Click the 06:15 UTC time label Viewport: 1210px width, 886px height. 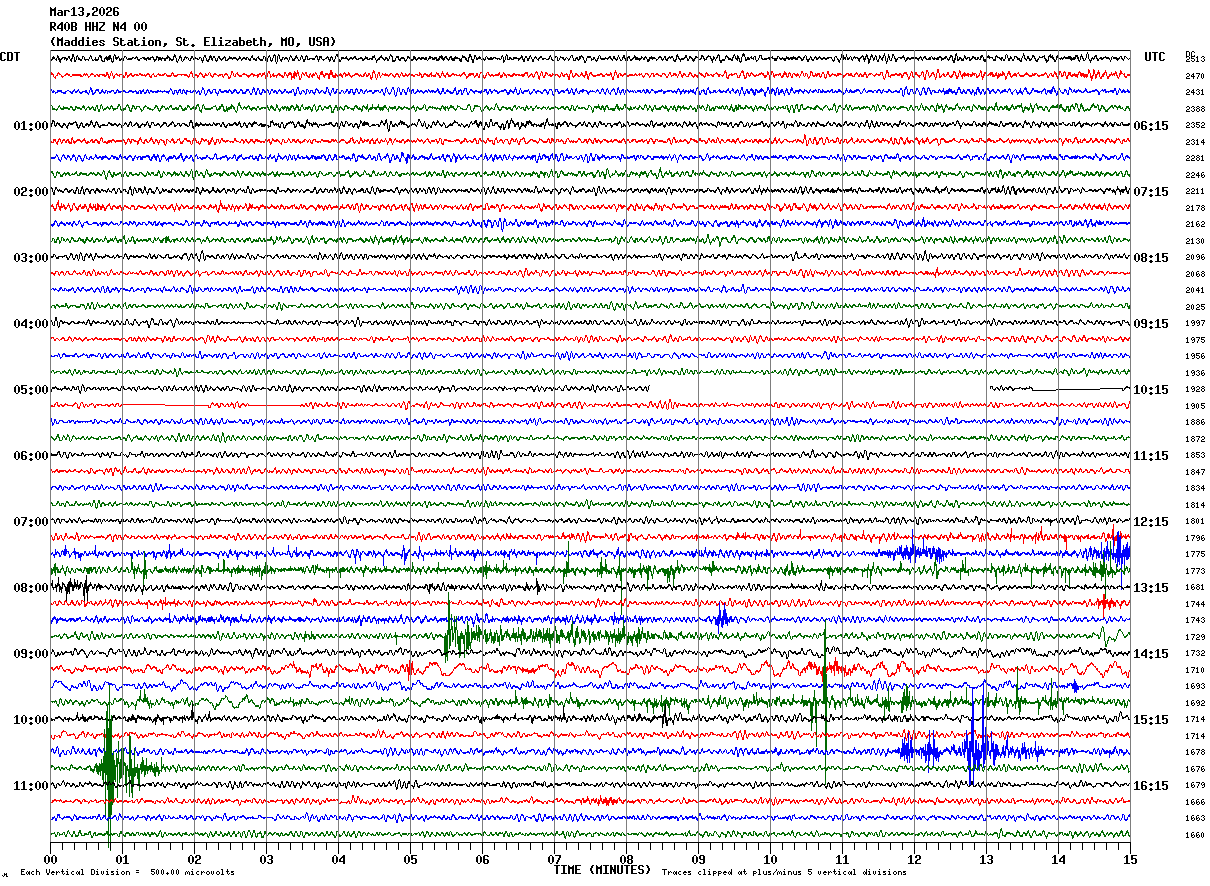point(1150,126)
